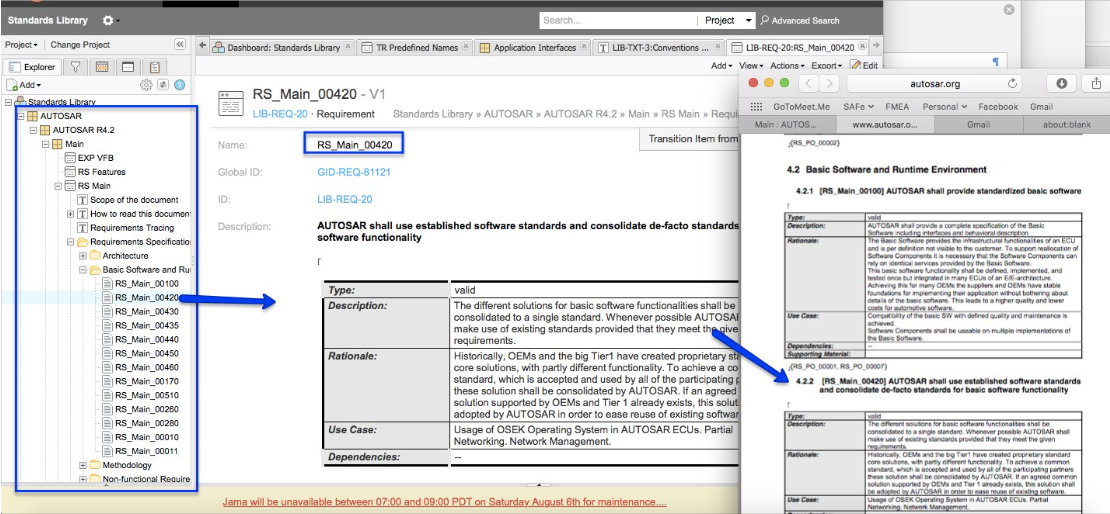This screenshot has height=514, width=1110.
Task: Click Change Project
Action: pos(80,45)
